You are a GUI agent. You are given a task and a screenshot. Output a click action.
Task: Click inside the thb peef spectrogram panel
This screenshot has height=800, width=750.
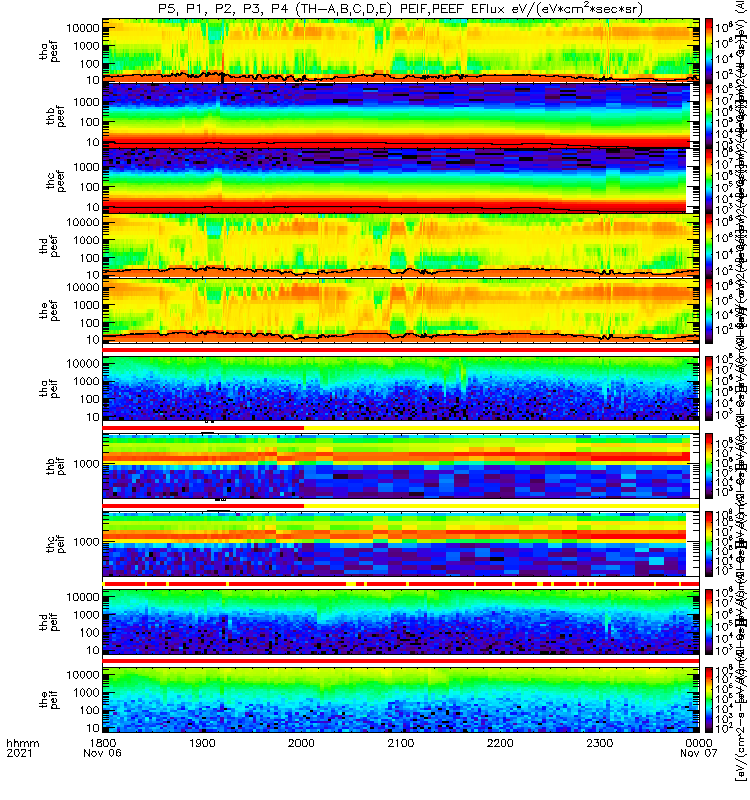pyautogui.click(x=401, y=115)
